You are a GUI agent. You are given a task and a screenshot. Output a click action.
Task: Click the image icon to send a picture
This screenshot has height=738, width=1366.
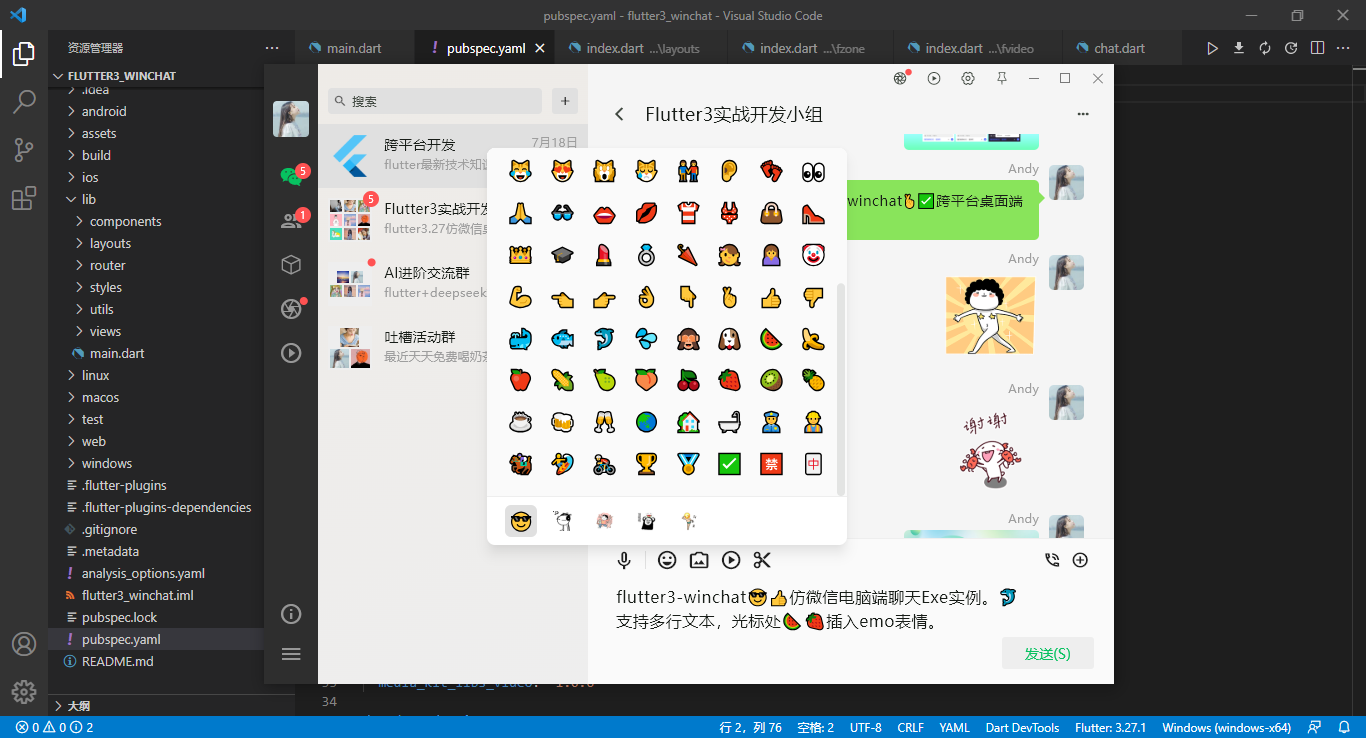[x=699, y=560]
